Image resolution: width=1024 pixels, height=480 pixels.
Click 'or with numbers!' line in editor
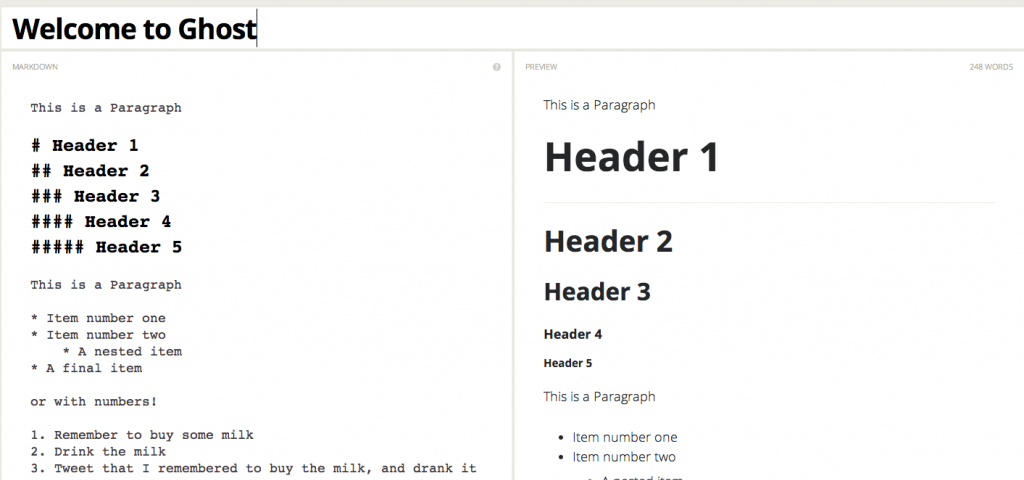(x=93, y=402)
